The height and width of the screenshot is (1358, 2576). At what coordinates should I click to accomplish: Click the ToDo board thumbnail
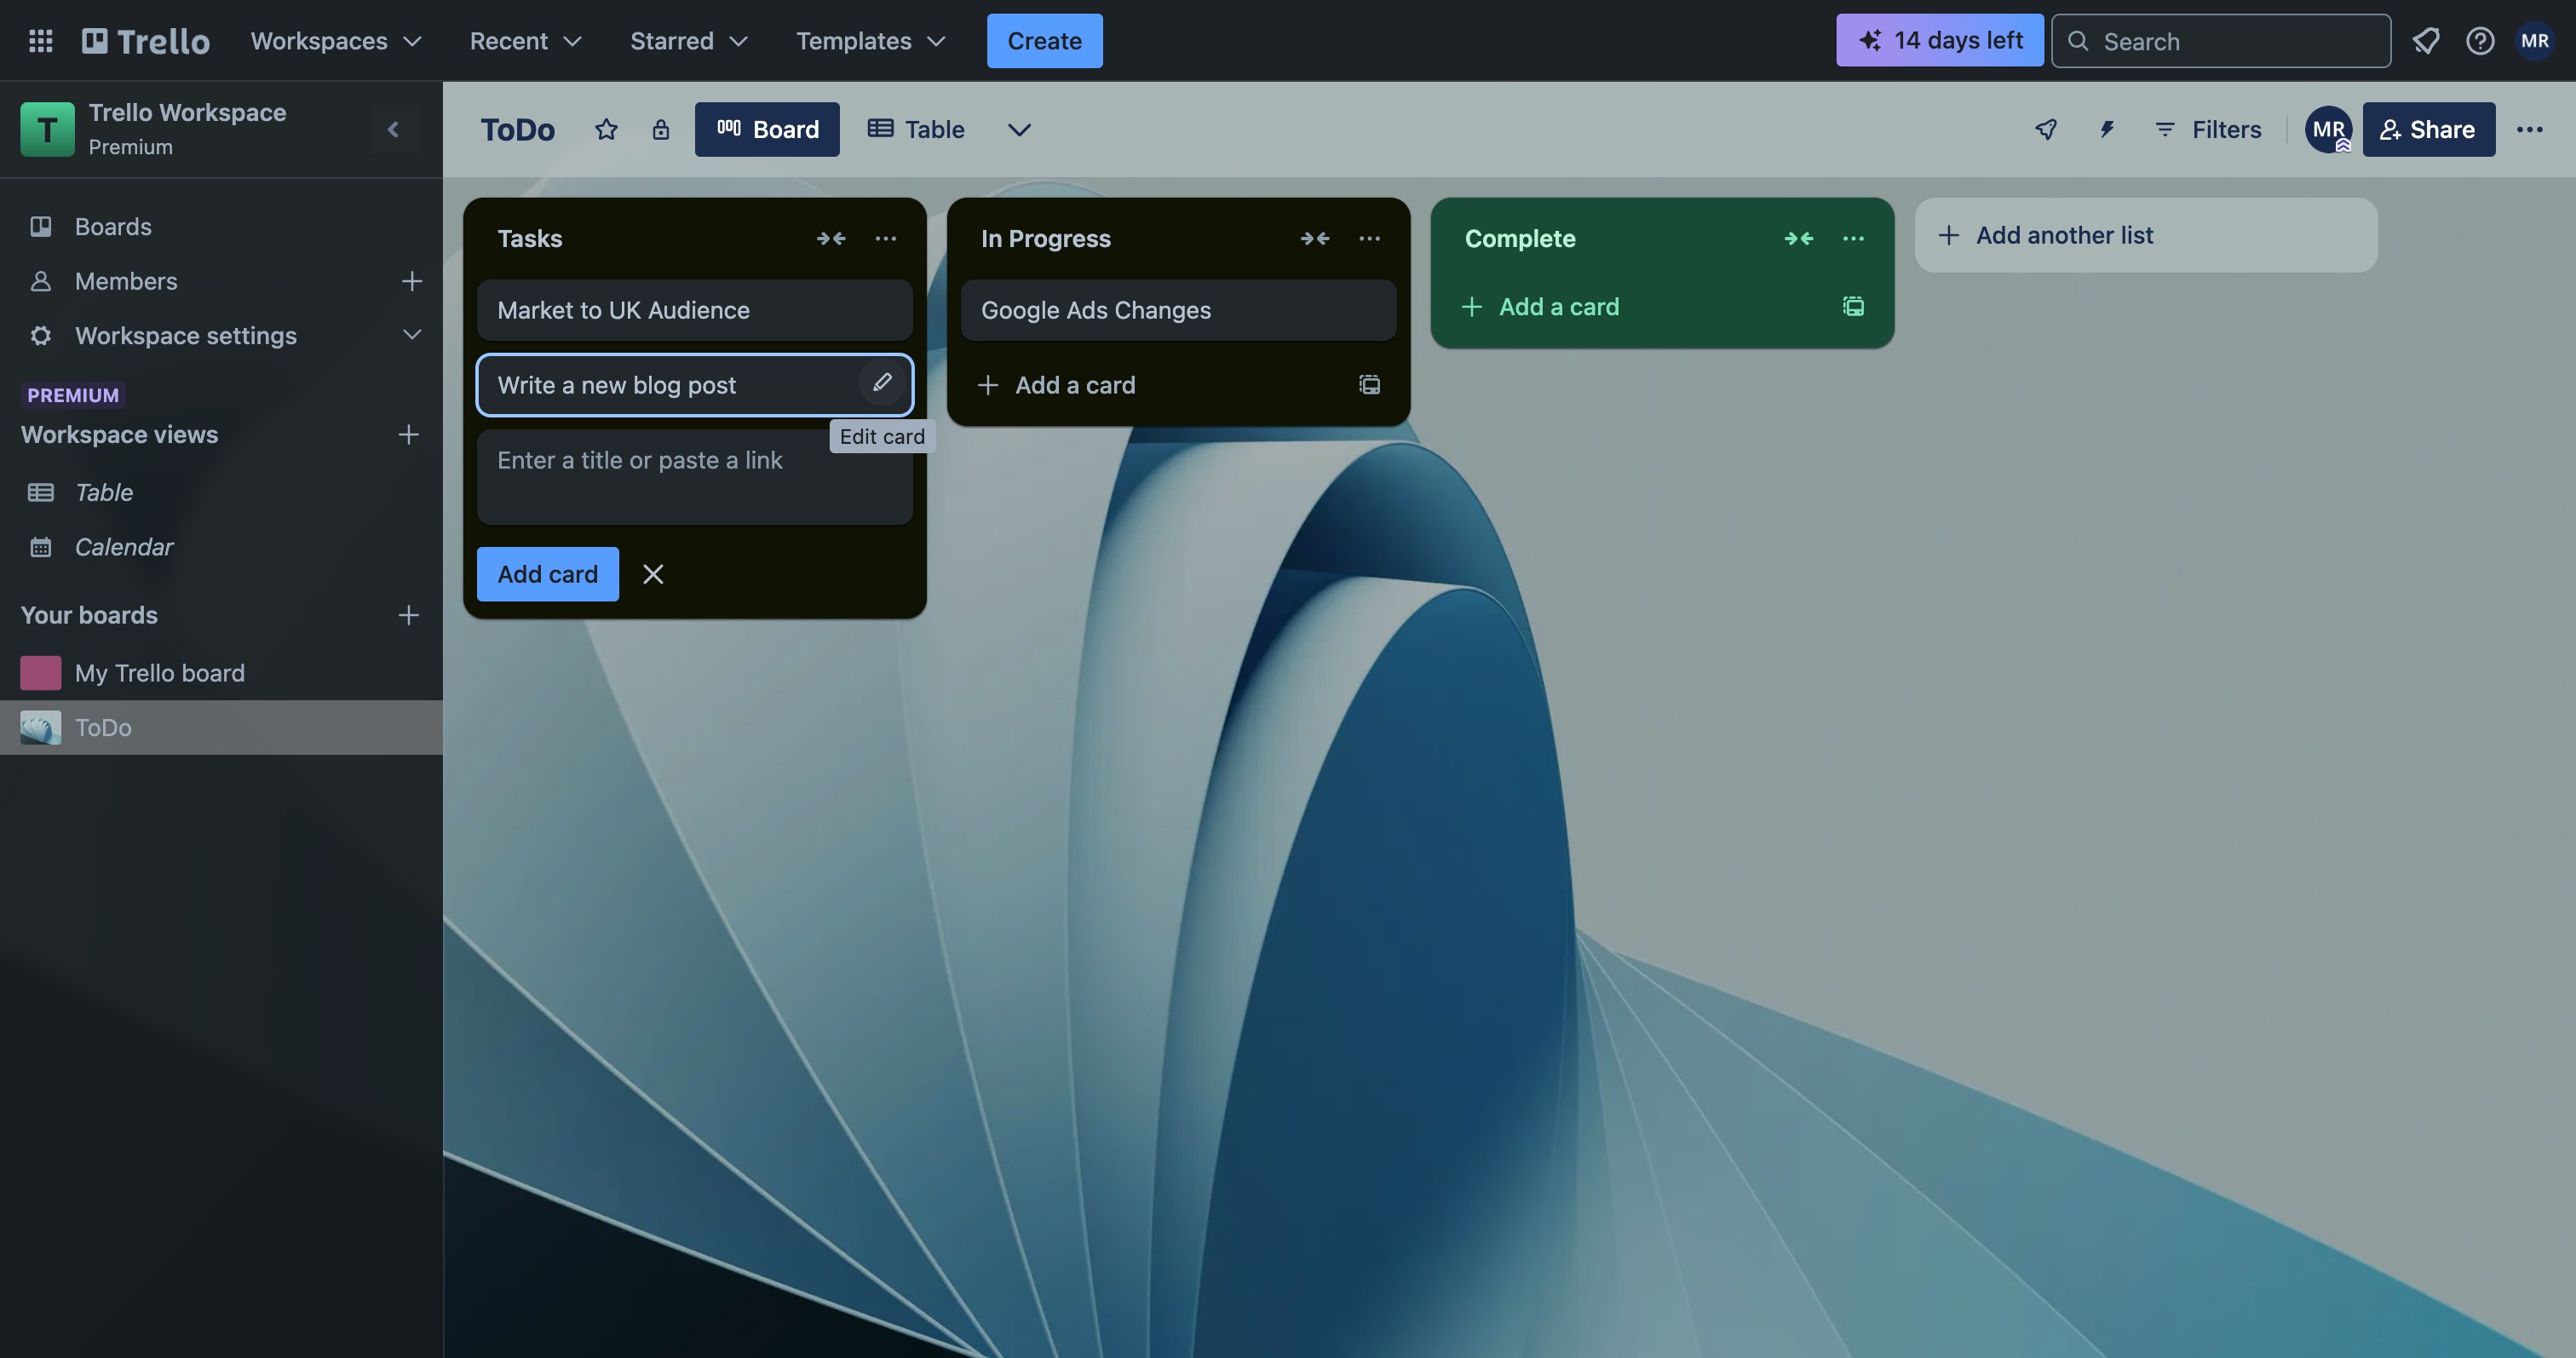tap(40, 727)
